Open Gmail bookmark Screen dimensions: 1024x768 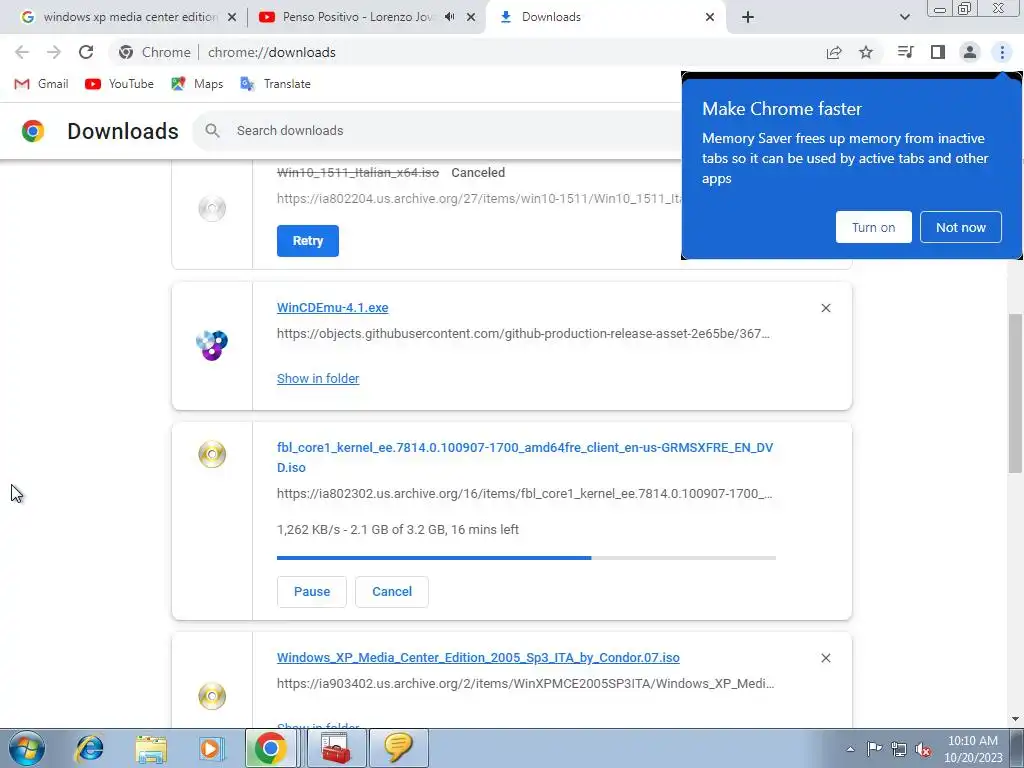(x=41, y=84)
